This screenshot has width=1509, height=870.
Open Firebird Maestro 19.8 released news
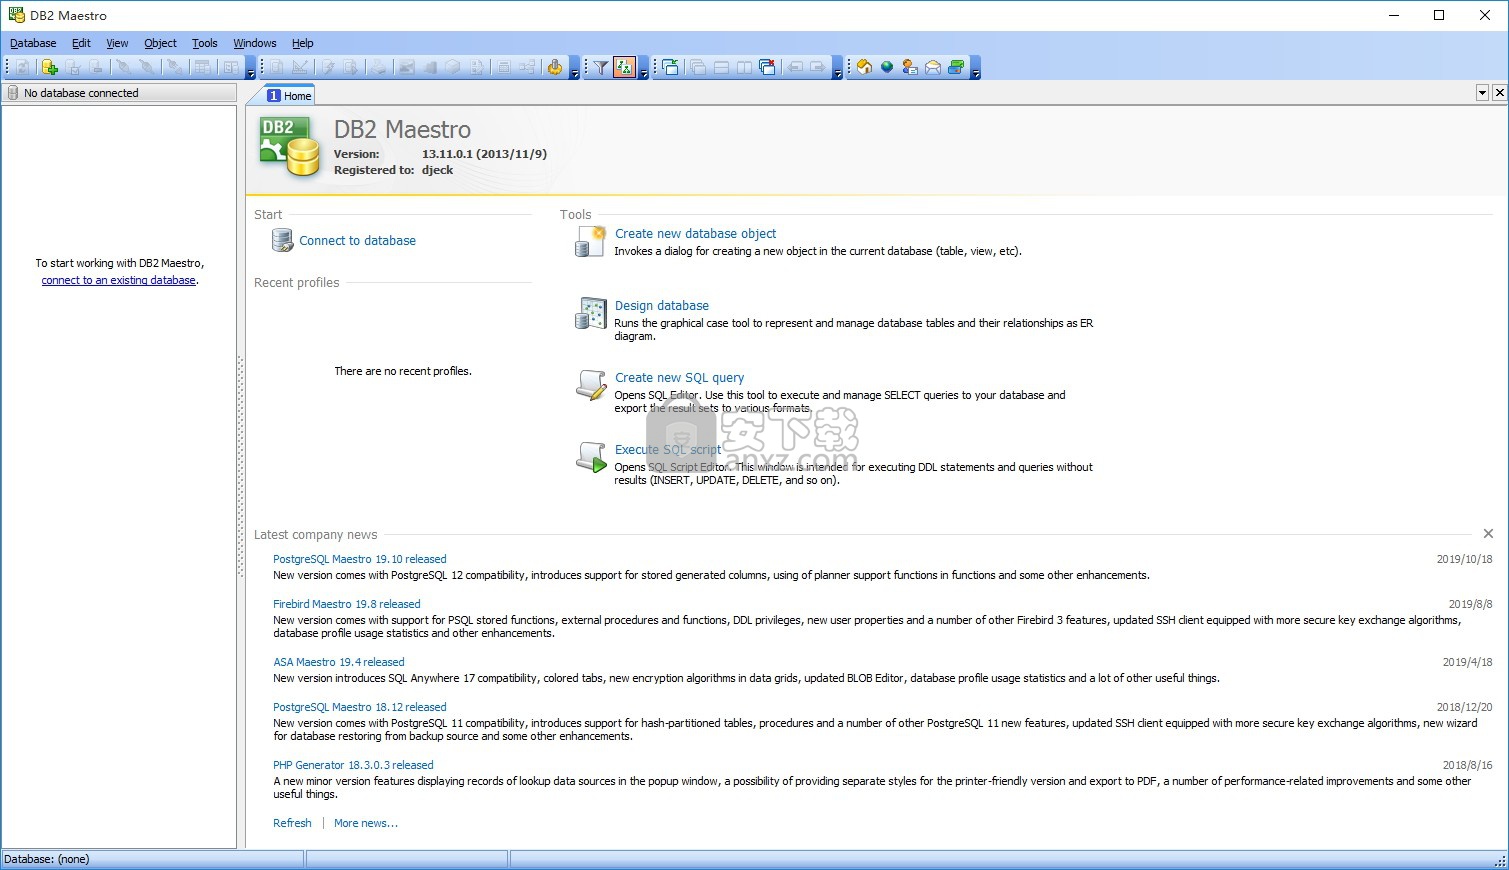346,604
